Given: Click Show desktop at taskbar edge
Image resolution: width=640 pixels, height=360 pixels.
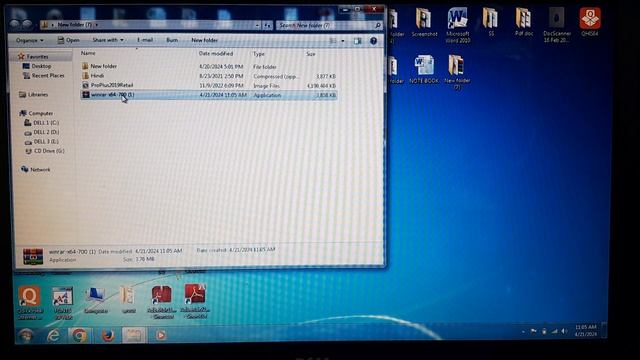Looking at the screenshot, I should [604, 330].
